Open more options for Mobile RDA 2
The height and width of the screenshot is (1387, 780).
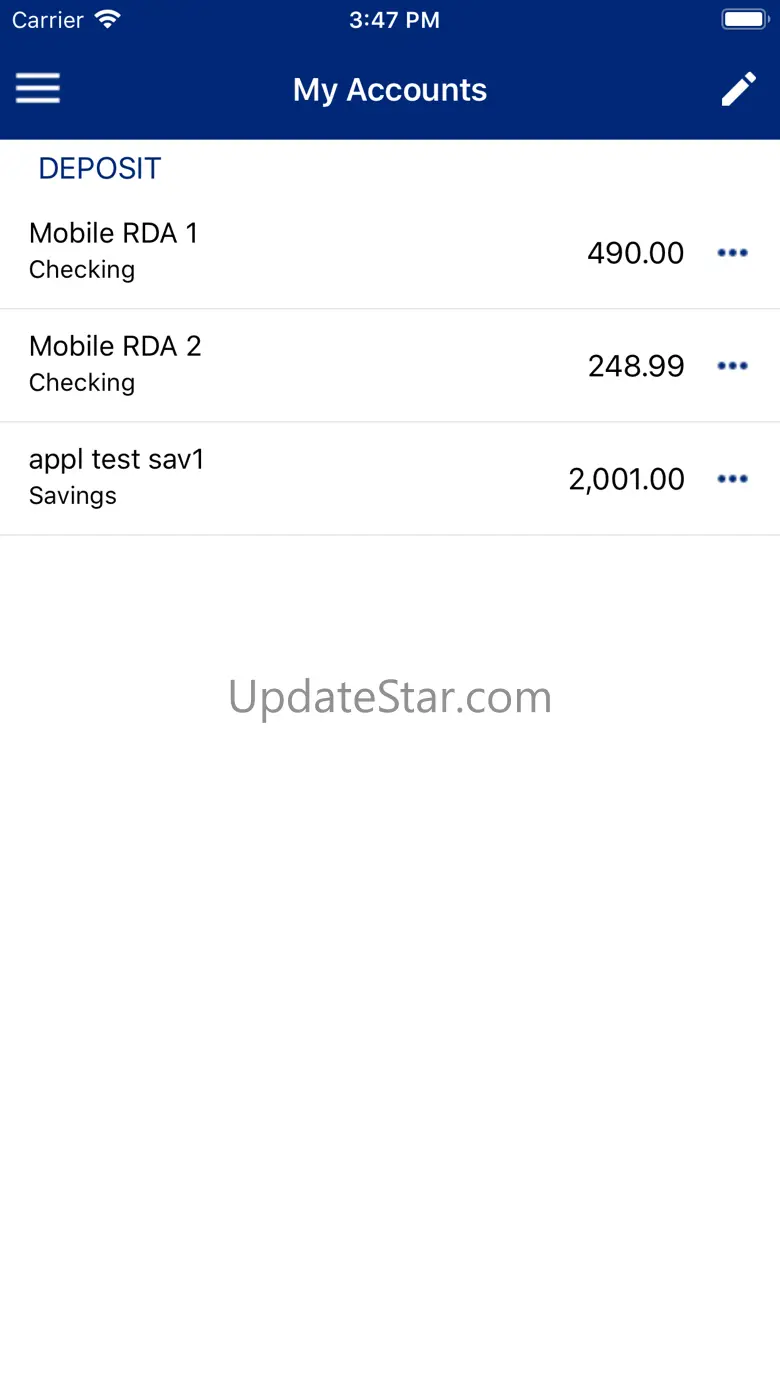[x=732, y=366]
